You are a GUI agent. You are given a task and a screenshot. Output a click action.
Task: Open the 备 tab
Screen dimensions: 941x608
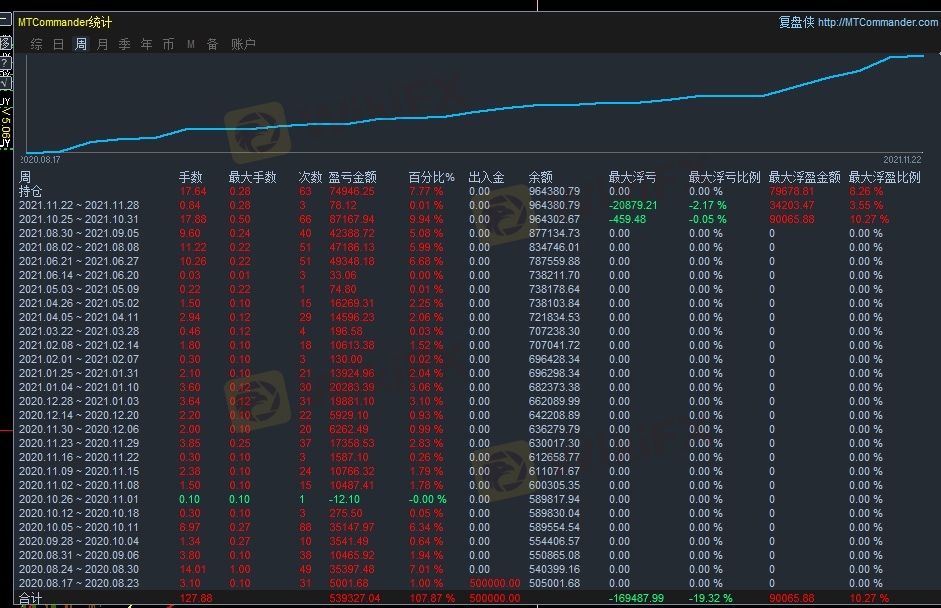212,44
